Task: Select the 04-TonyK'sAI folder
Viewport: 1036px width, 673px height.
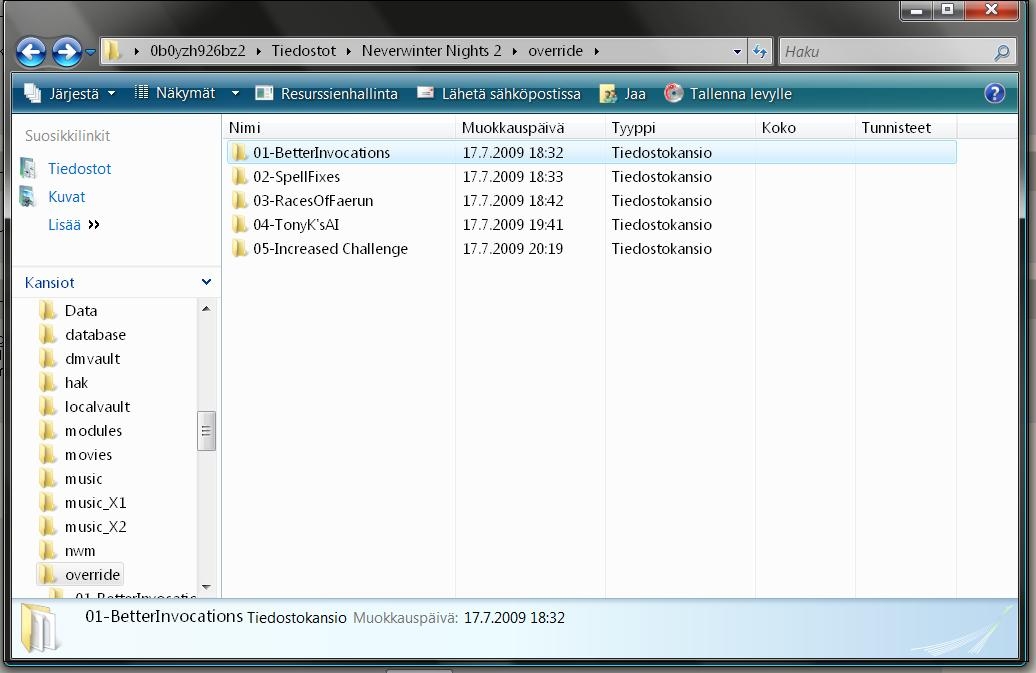Action: coord(296,225)
